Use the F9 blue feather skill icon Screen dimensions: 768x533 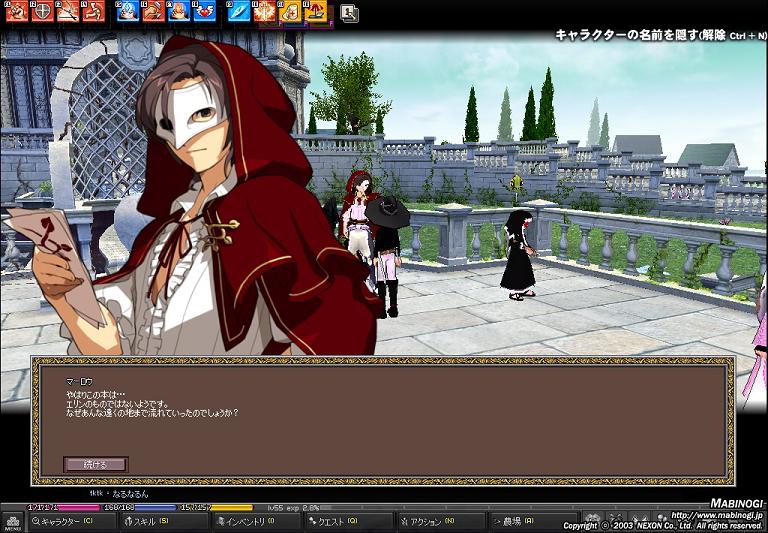pos(240,11)
